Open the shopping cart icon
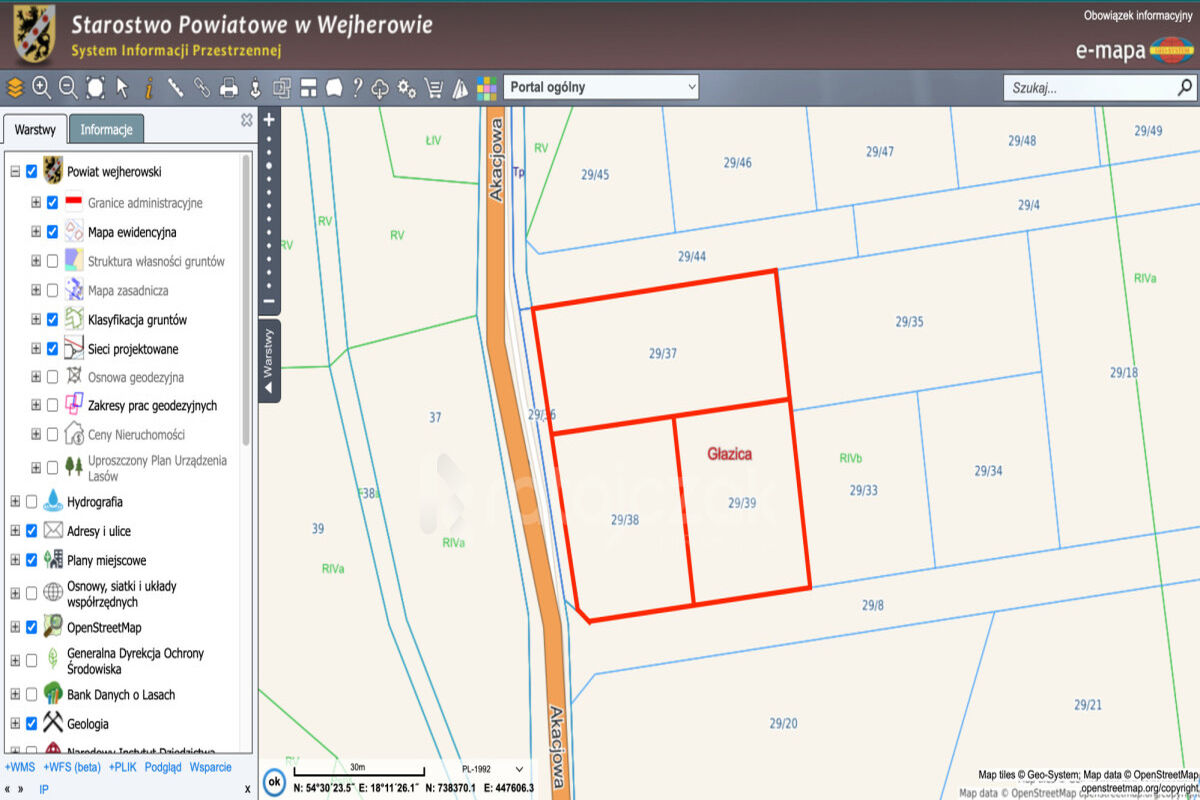The width and height of the screenshot is (1200, 800). [433, 88]
